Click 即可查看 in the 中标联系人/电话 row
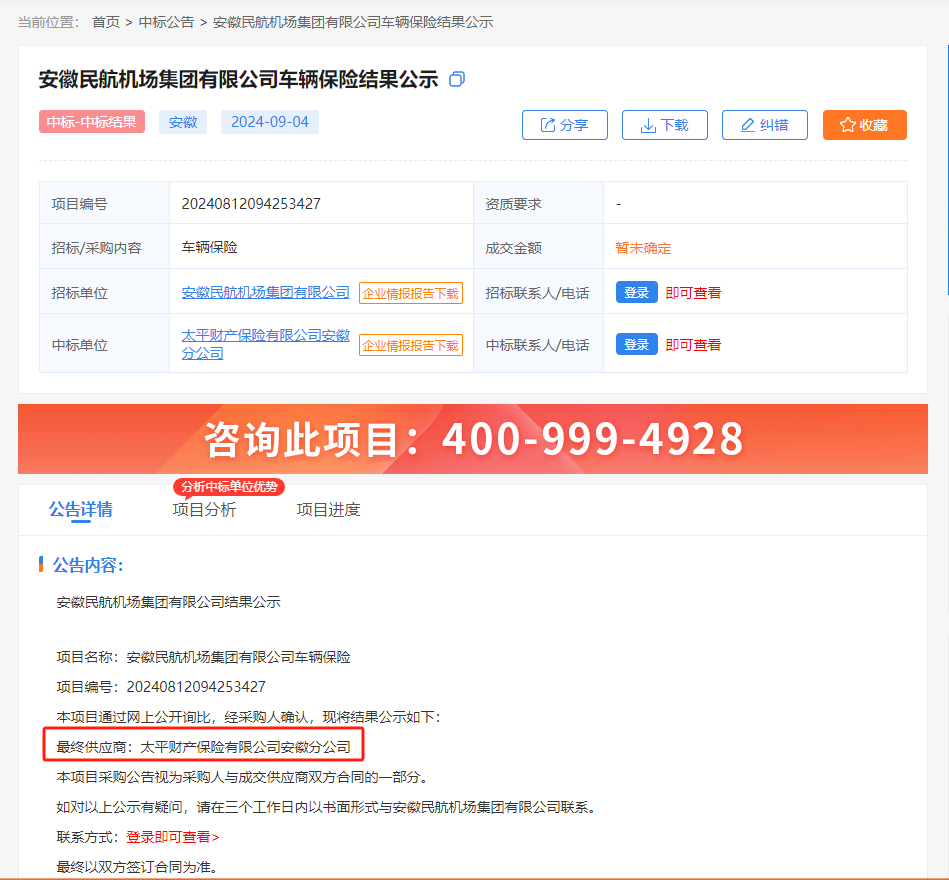Viewport: 949px width, 880px height. point(694,345)
